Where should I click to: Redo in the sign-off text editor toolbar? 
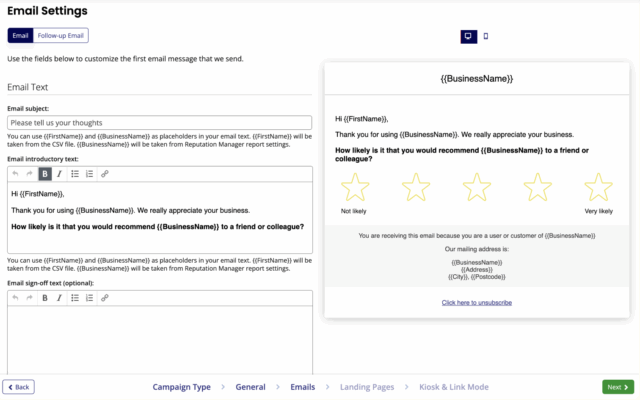pos(29,298)
